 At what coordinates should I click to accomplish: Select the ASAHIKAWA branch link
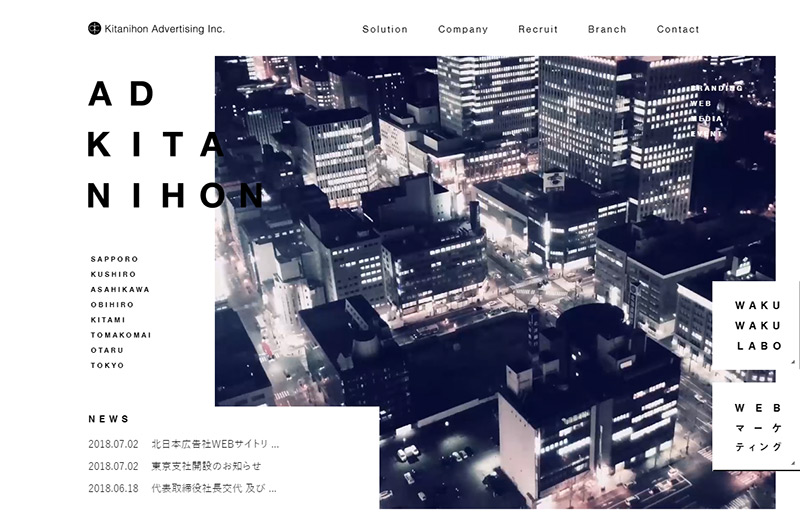tap(120, 290)
